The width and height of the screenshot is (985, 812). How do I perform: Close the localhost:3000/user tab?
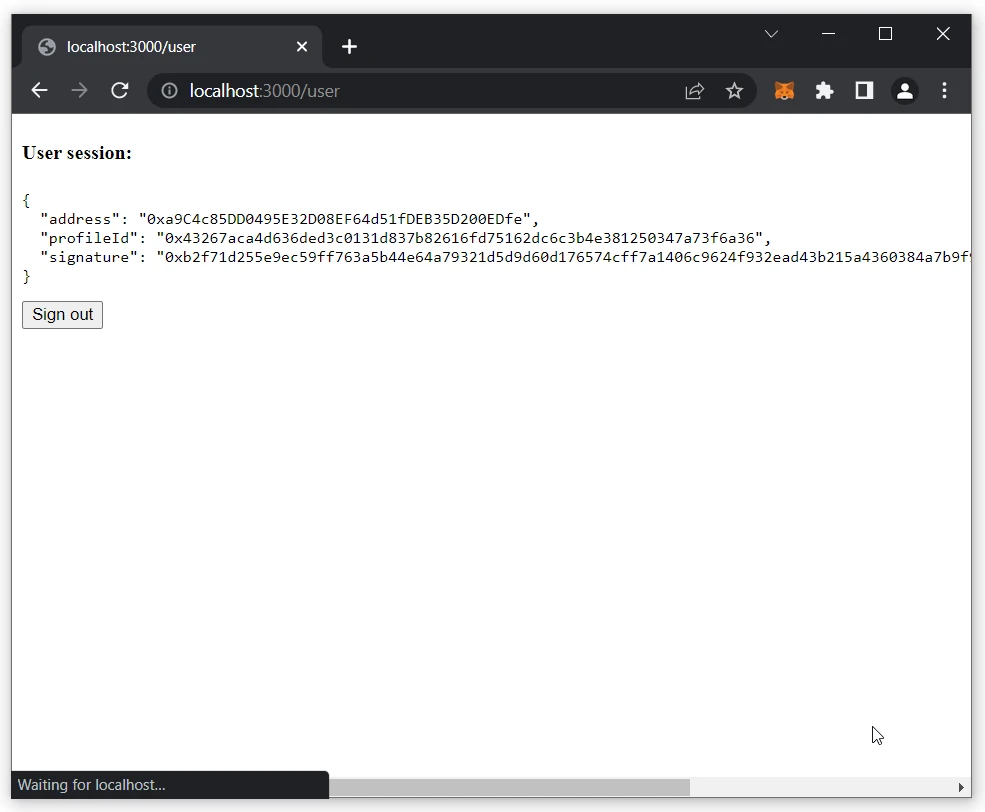(302, 47)
